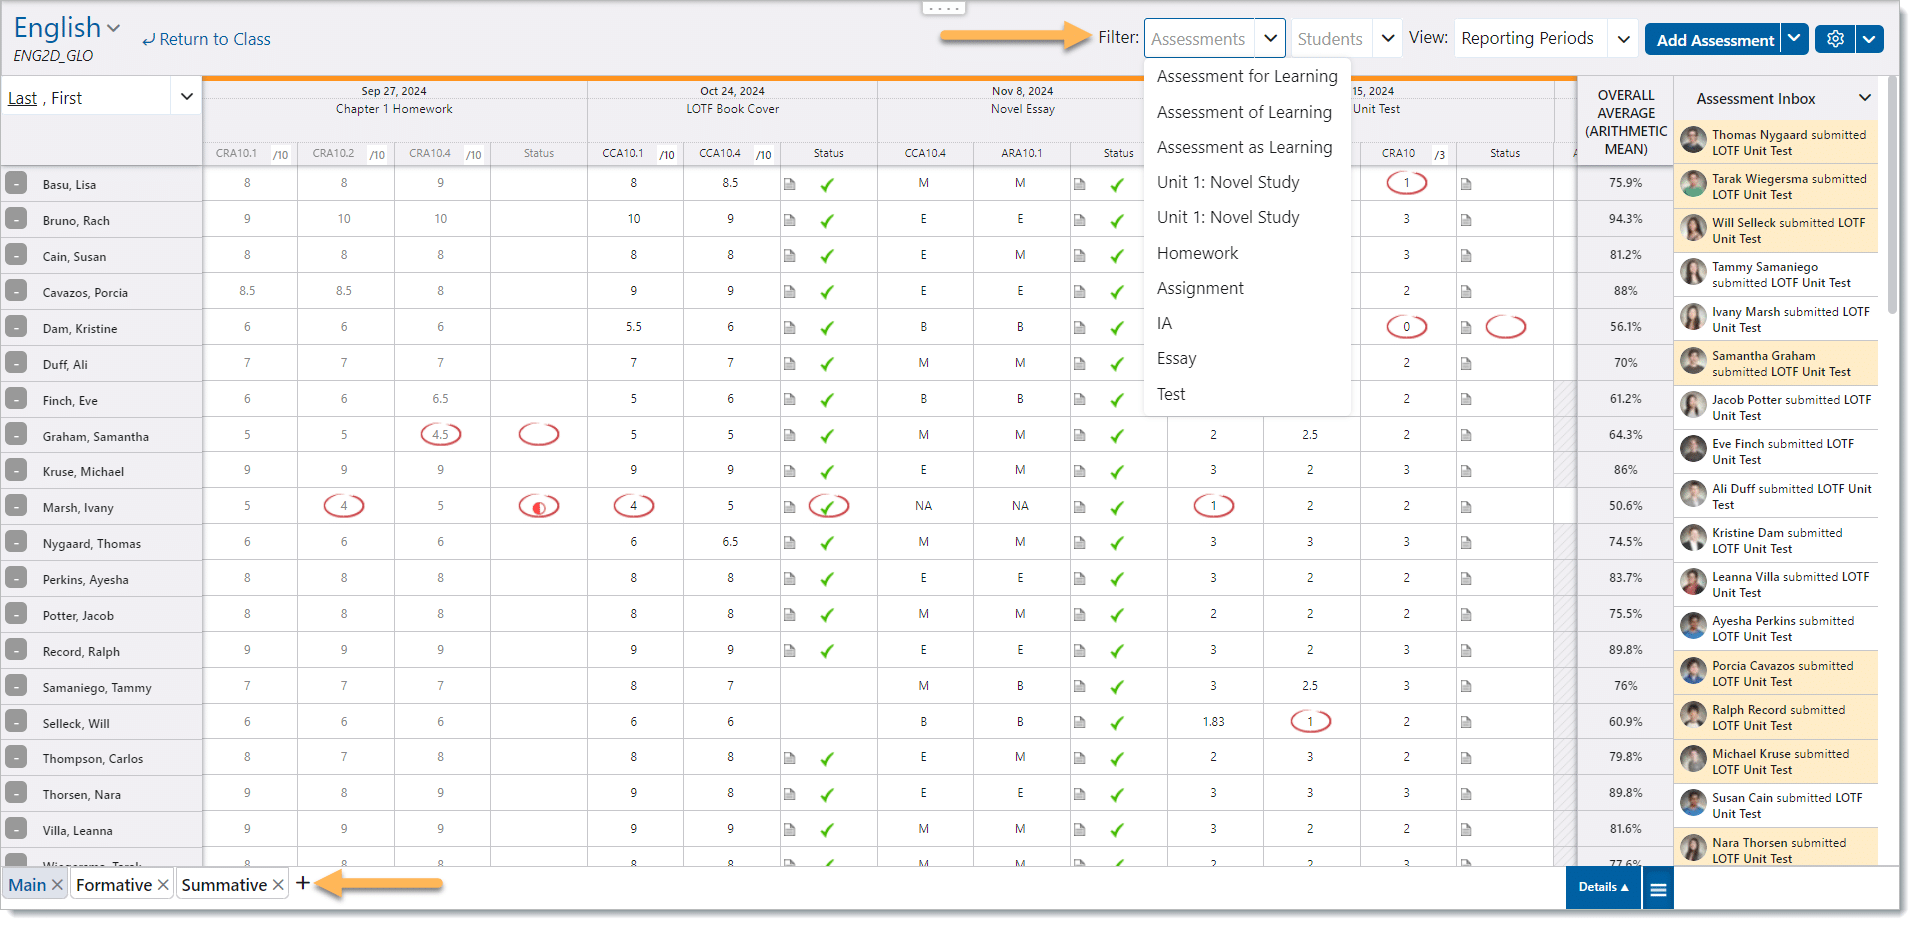Close the Formative tab
The width and height of the screenshot is (1915, 925).
point(163,885)
